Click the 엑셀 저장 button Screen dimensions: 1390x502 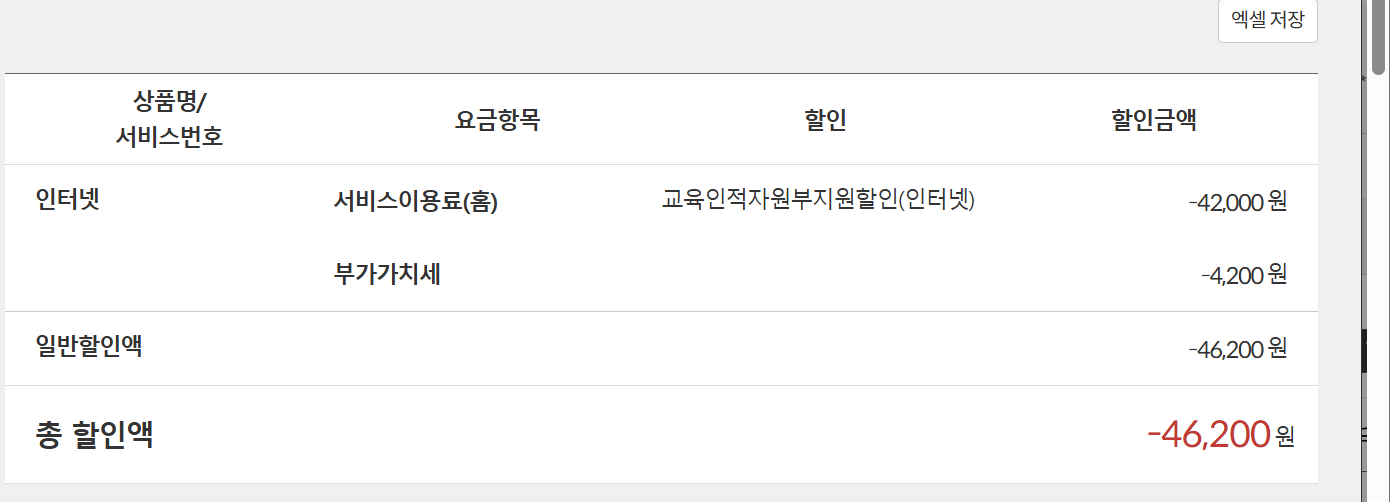point(1267,20)
